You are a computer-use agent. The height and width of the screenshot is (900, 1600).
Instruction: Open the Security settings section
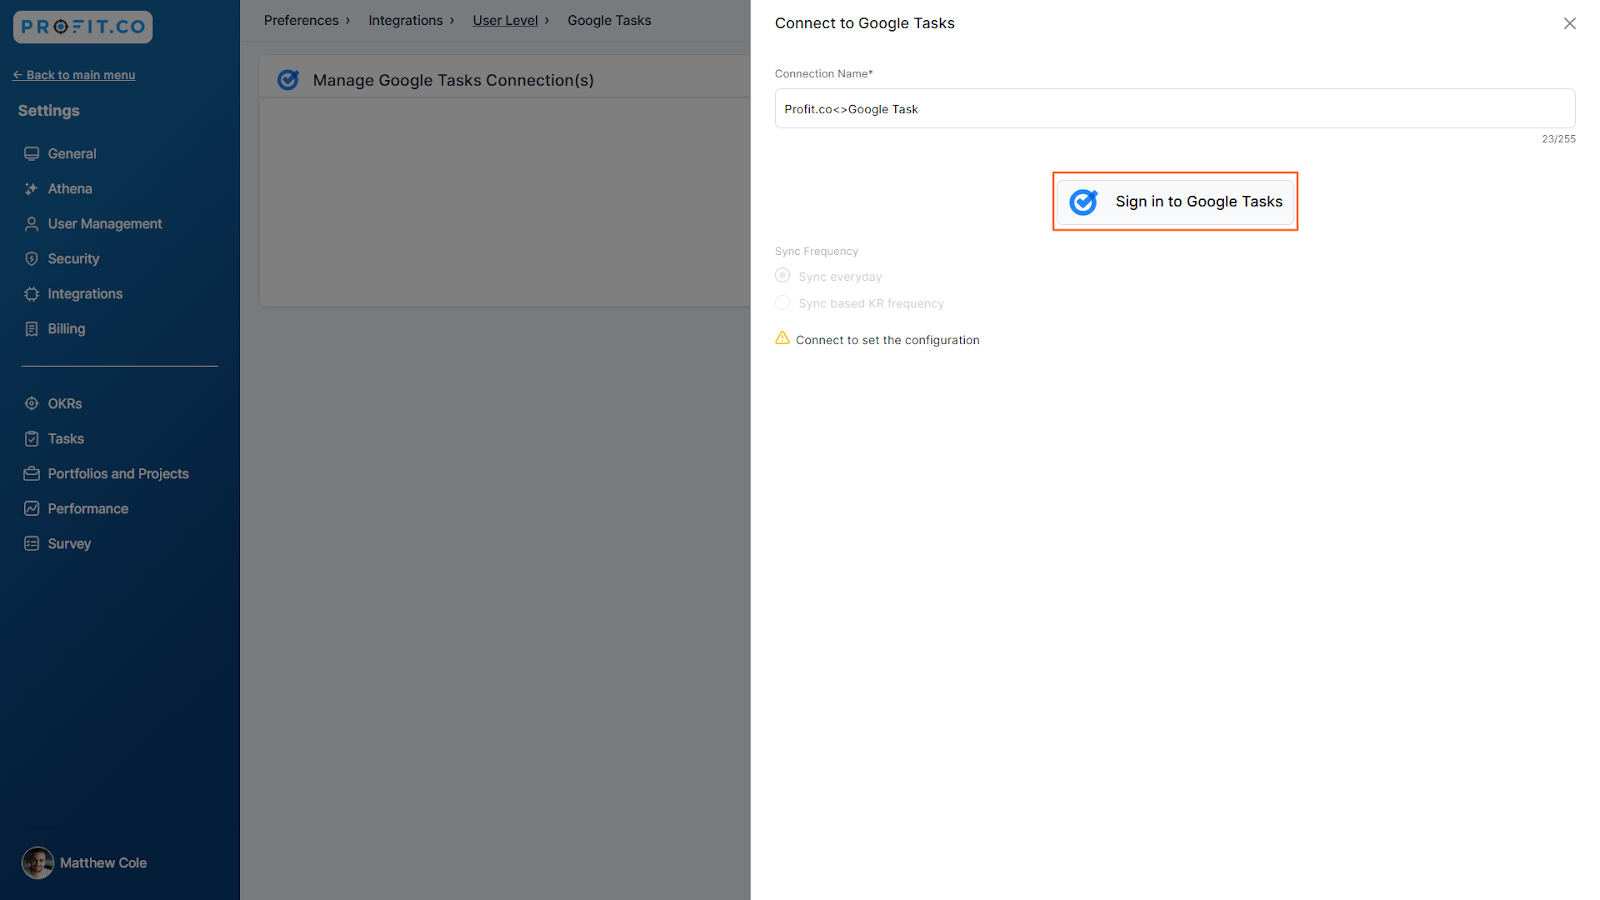(x=74, y=259)
